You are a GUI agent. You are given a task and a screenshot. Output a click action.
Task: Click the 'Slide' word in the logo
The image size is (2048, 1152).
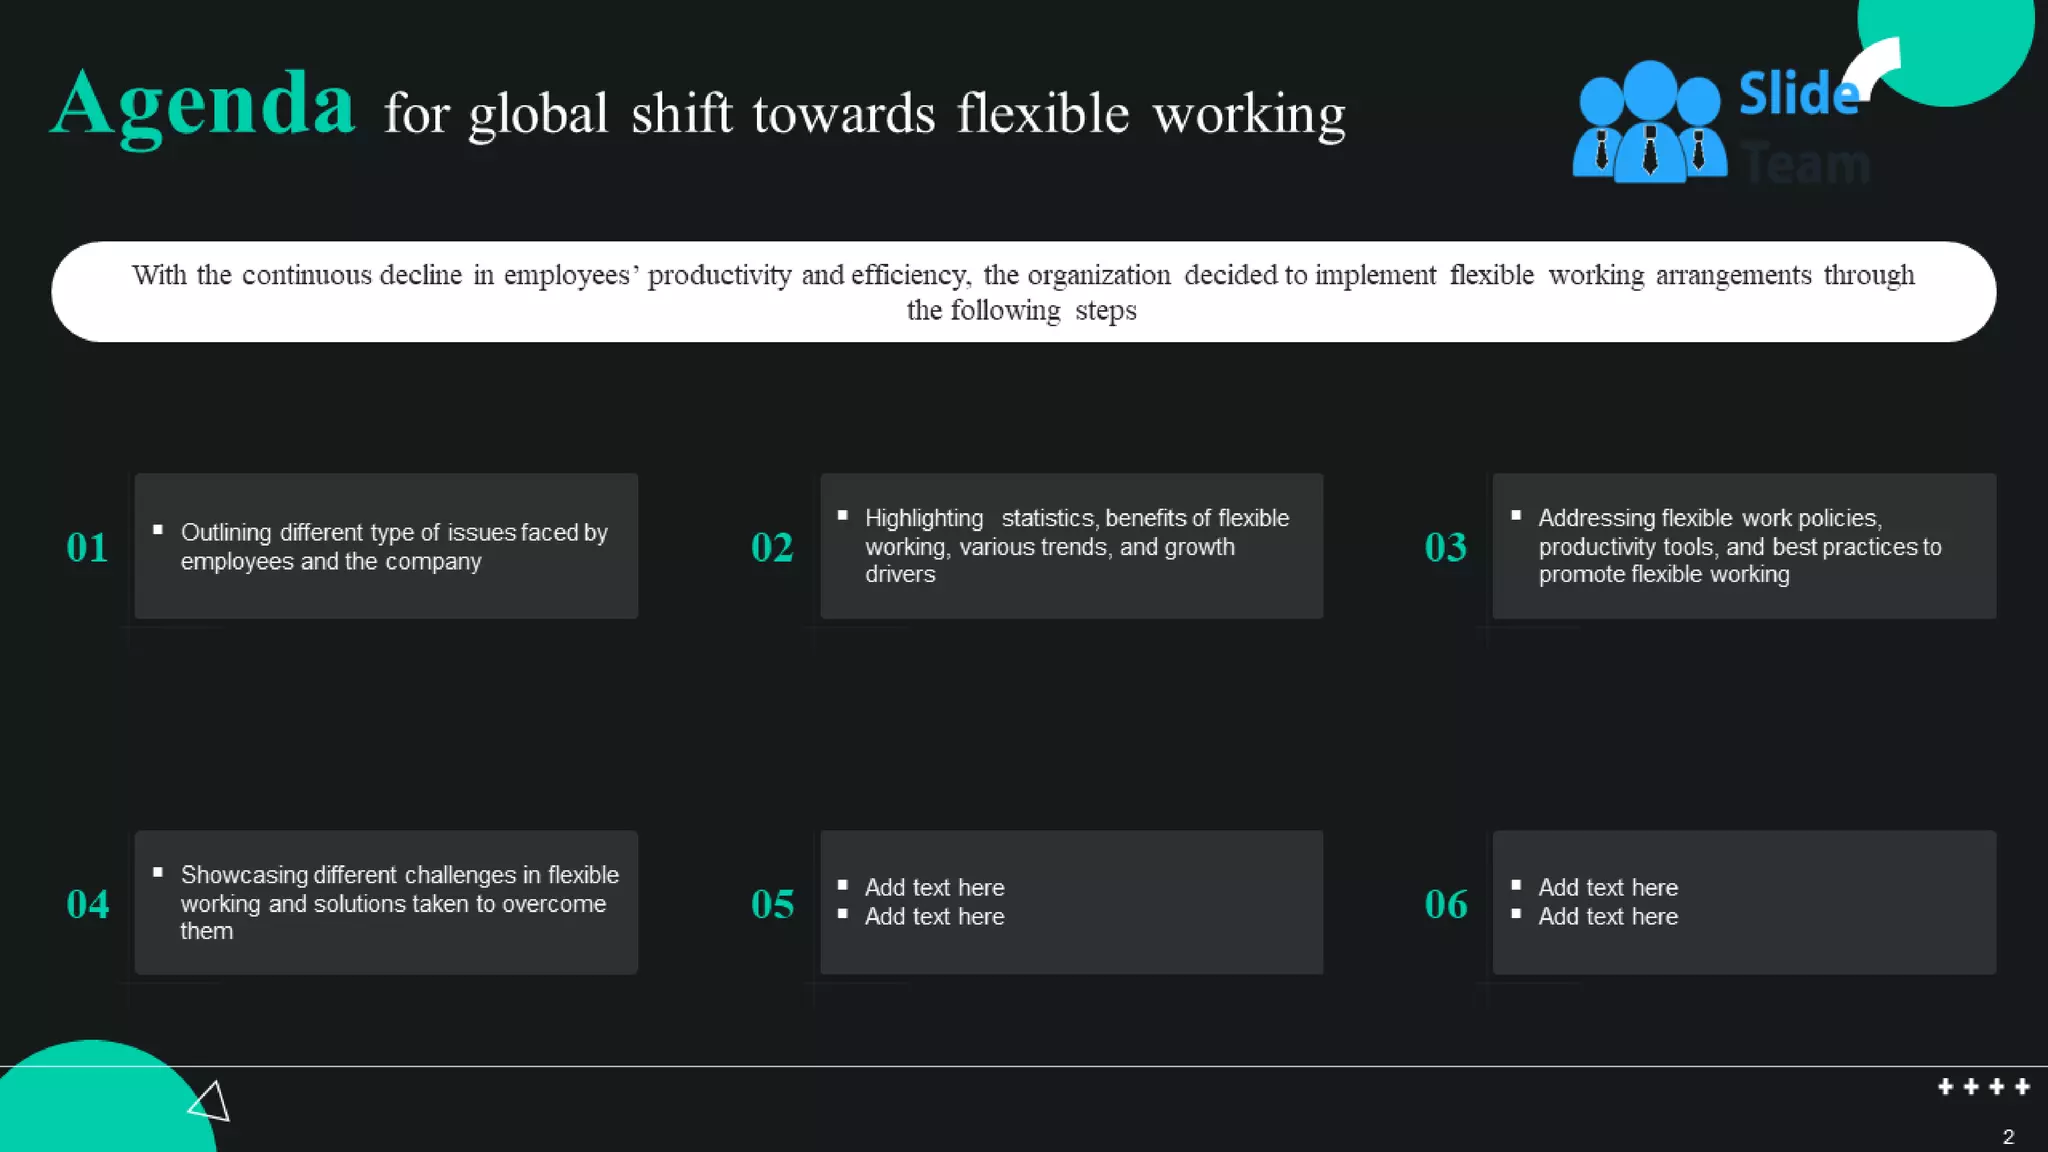click(1799, 93)
